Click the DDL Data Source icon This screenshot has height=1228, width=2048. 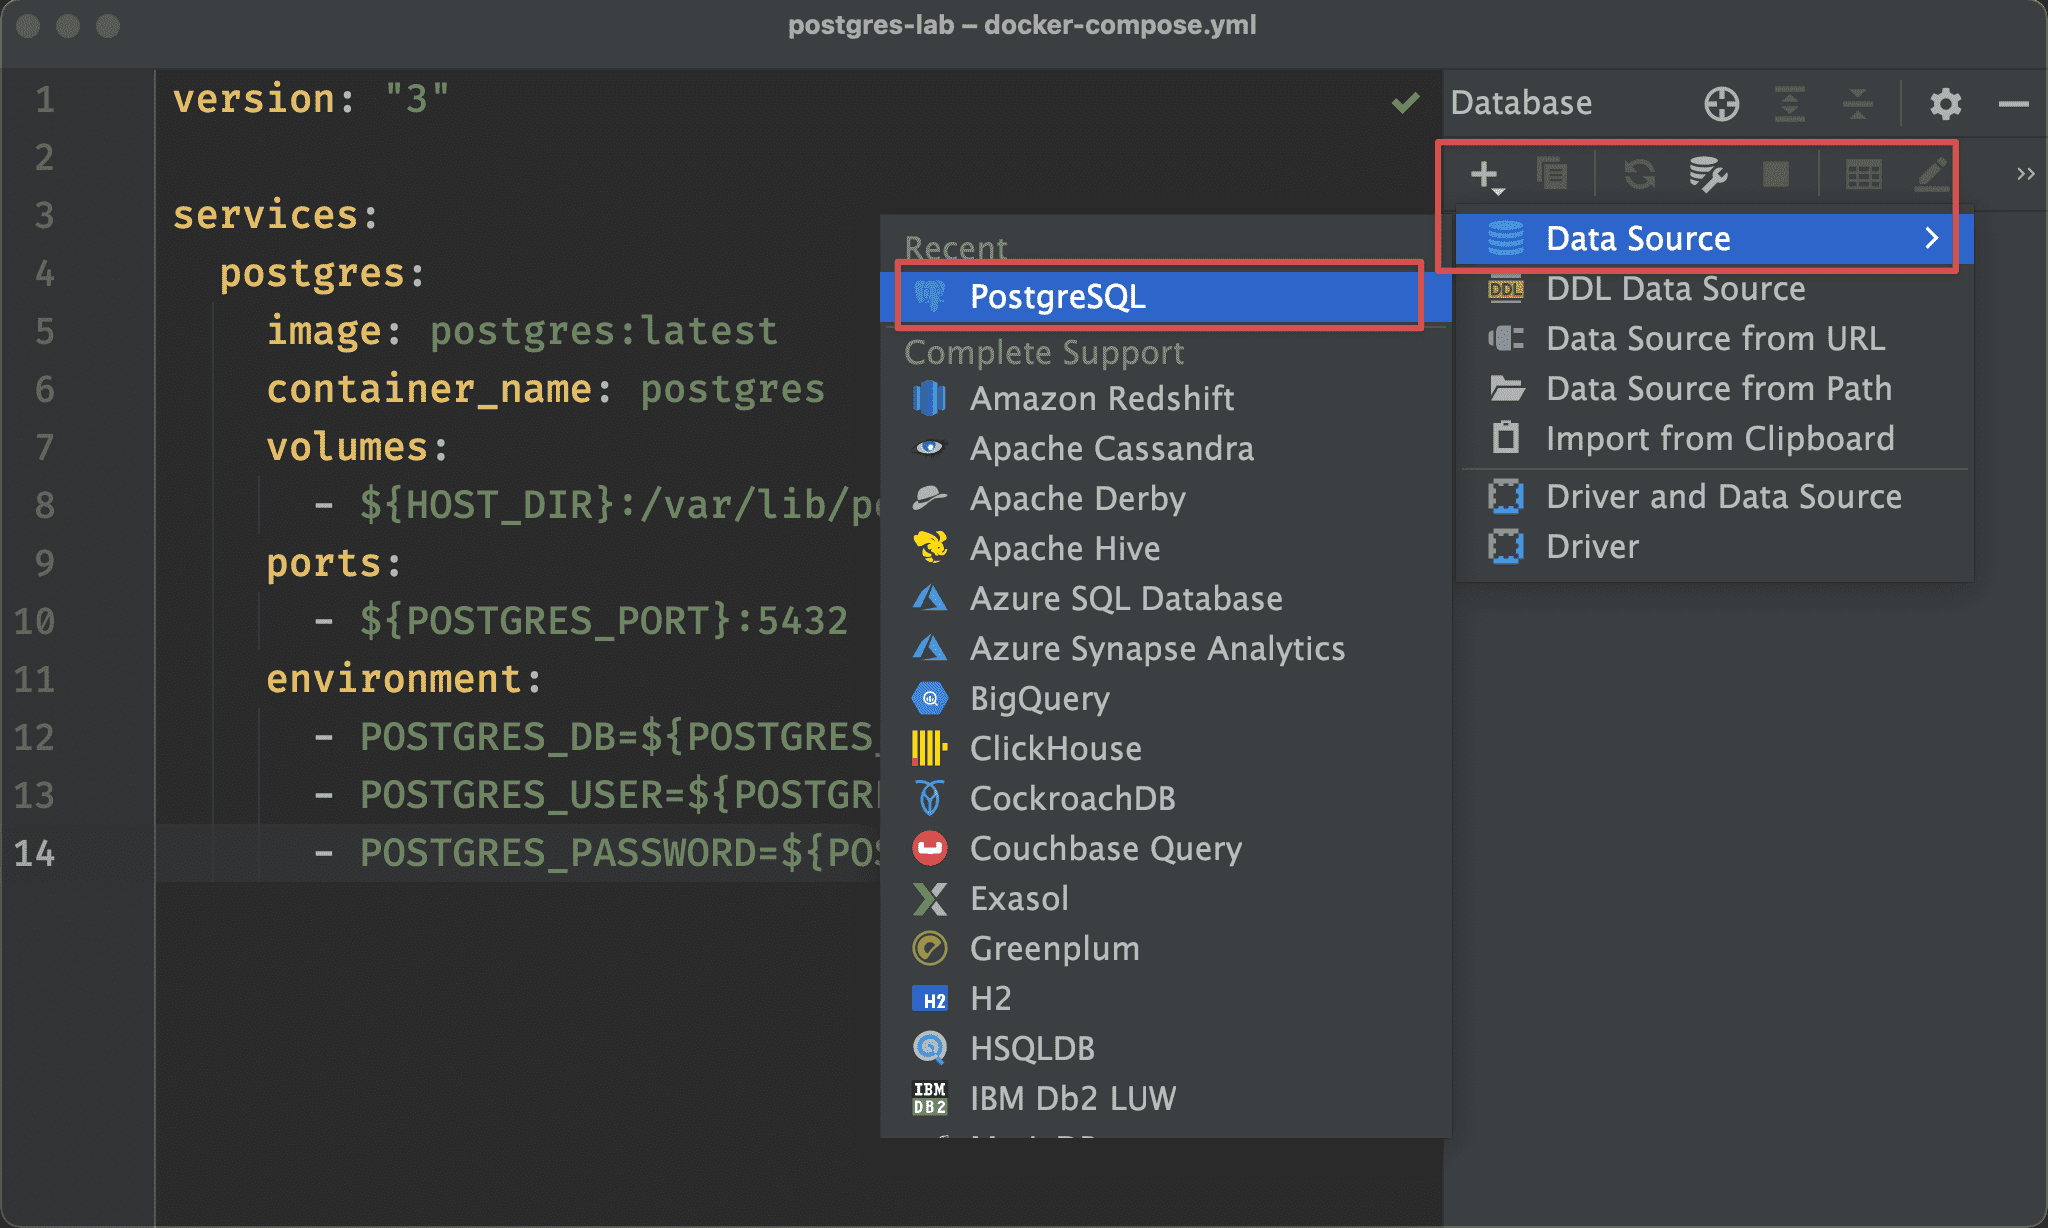point(1506,289)
